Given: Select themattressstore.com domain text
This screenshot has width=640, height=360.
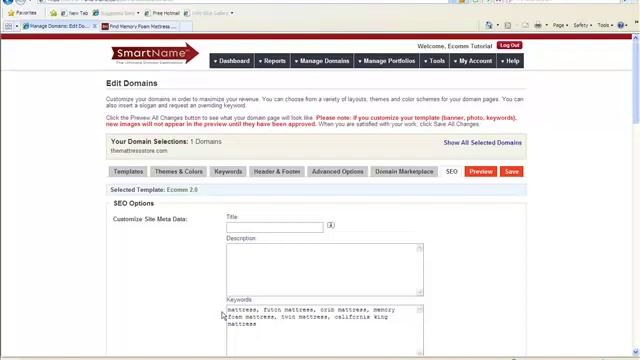Looking at the screenshot, I should (139, 151).
